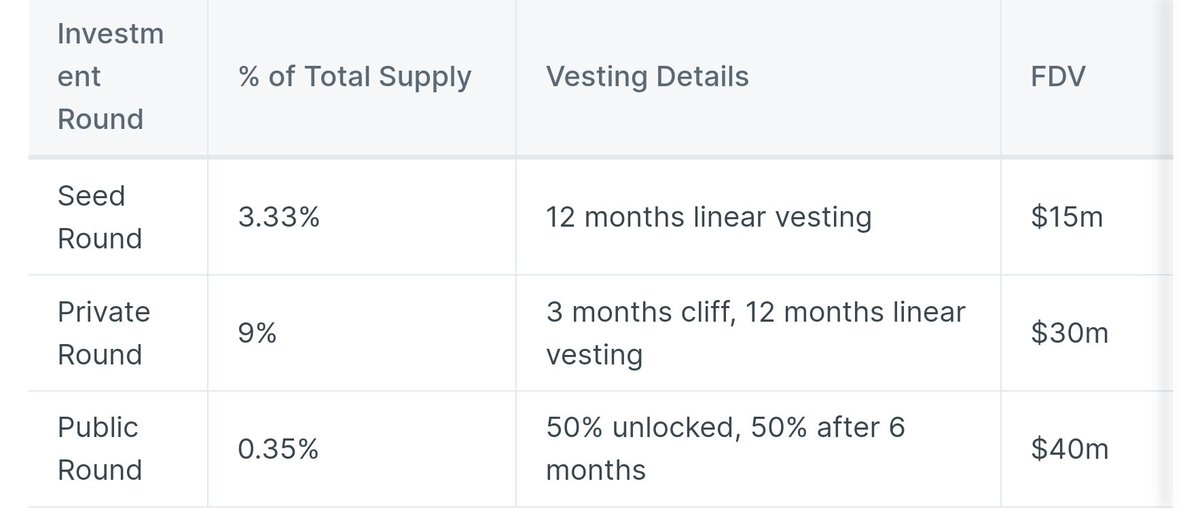Click the 0.35% supply cell
1200x509 pixels.
point(279,449)
